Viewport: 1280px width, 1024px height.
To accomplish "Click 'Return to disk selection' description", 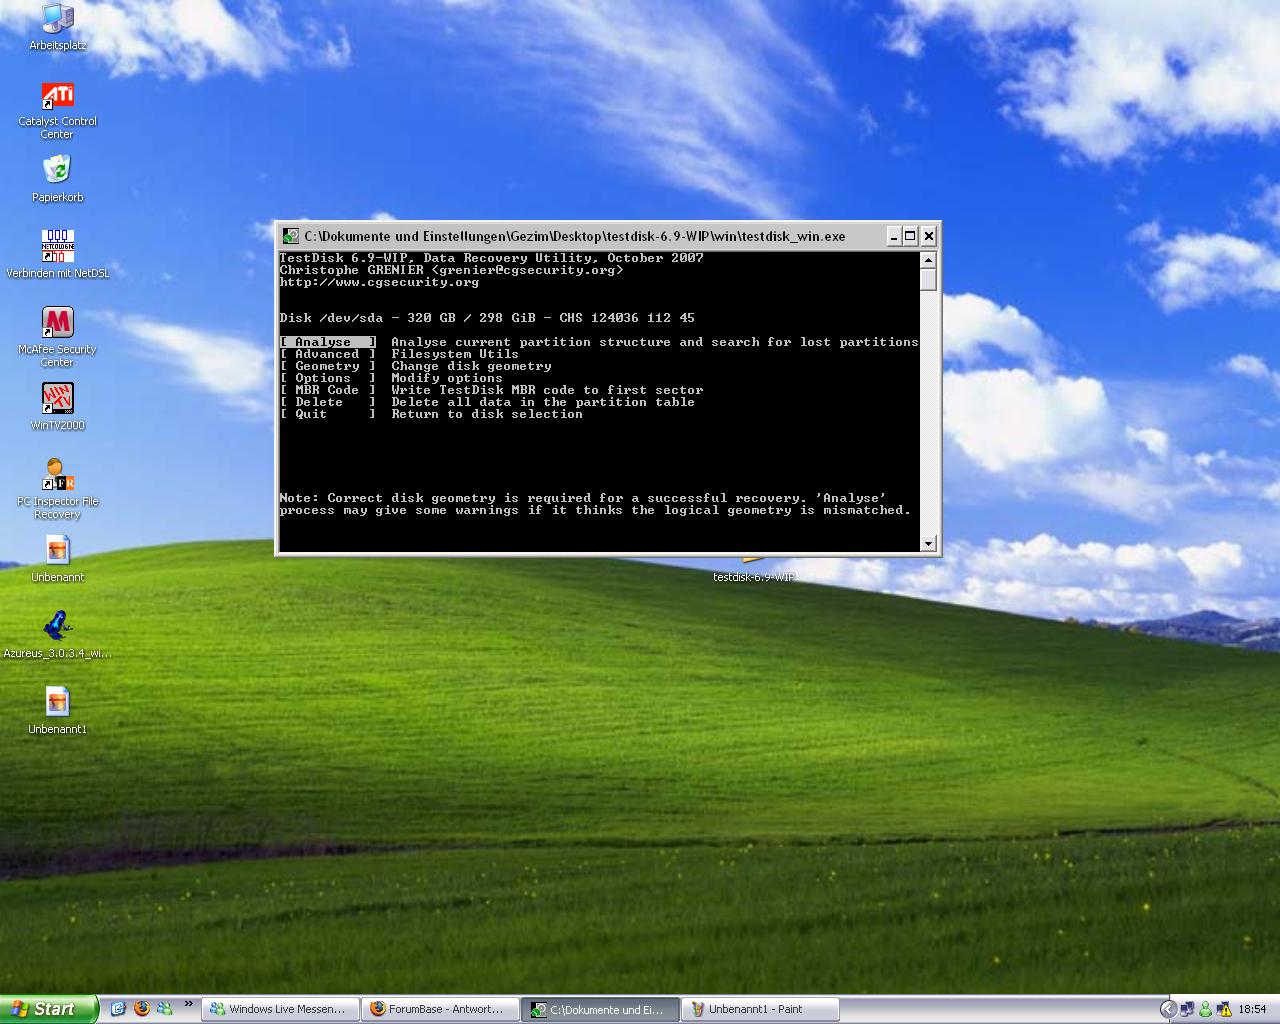I will [x=487, y=414].
